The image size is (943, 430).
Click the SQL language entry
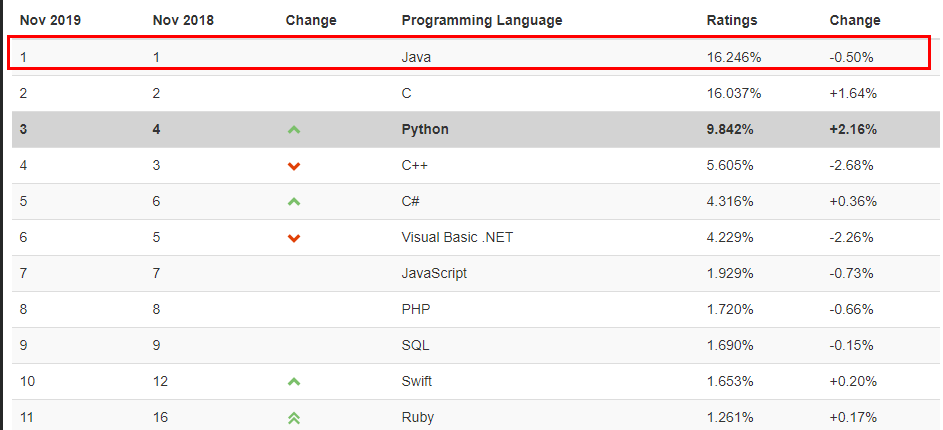tap(416, 345)
